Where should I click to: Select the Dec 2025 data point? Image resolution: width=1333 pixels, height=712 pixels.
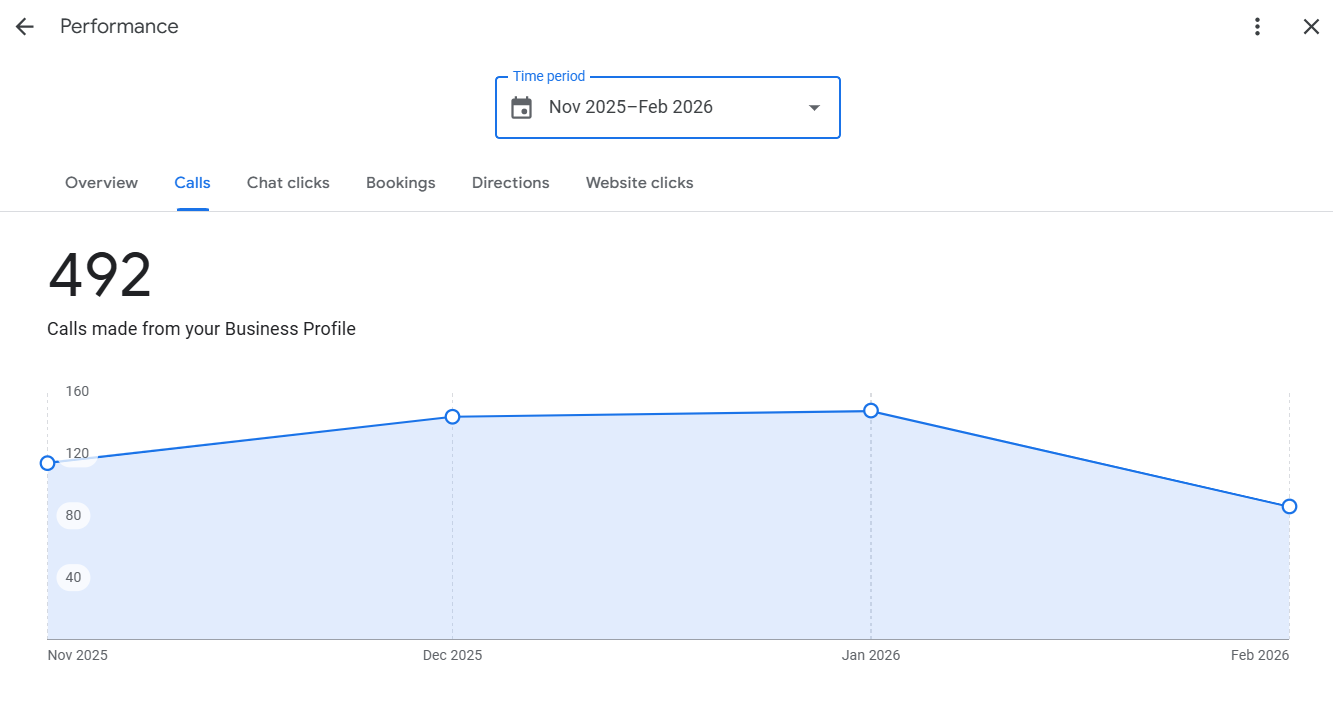[452, 417]
